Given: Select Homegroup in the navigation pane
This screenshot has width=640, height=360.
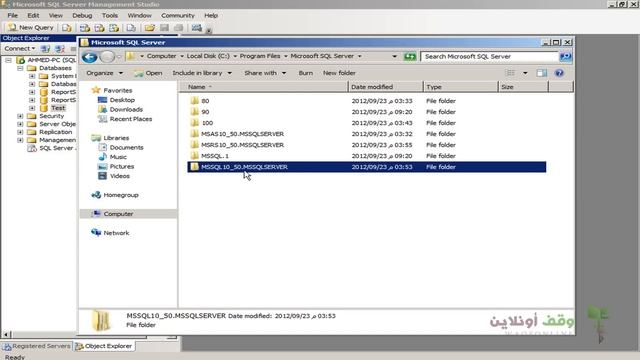Looking at the screenshot, I should [121, 195].
